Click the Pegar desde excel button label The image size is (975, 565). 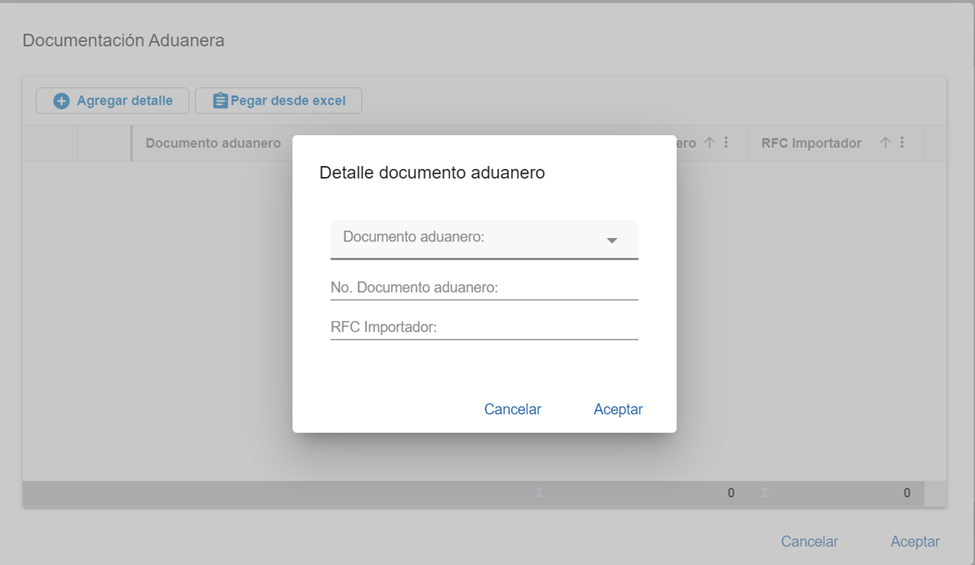click(288, 101)
